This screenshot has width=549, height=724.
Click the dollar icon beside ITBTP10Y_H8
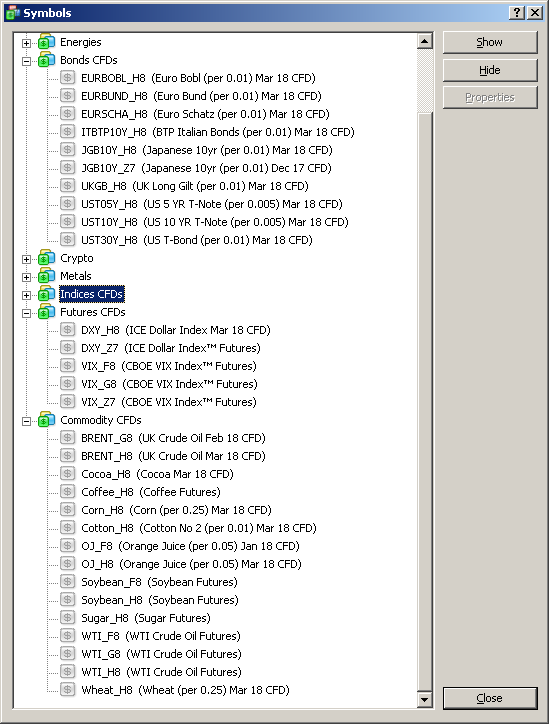click(x=67, y=132)
